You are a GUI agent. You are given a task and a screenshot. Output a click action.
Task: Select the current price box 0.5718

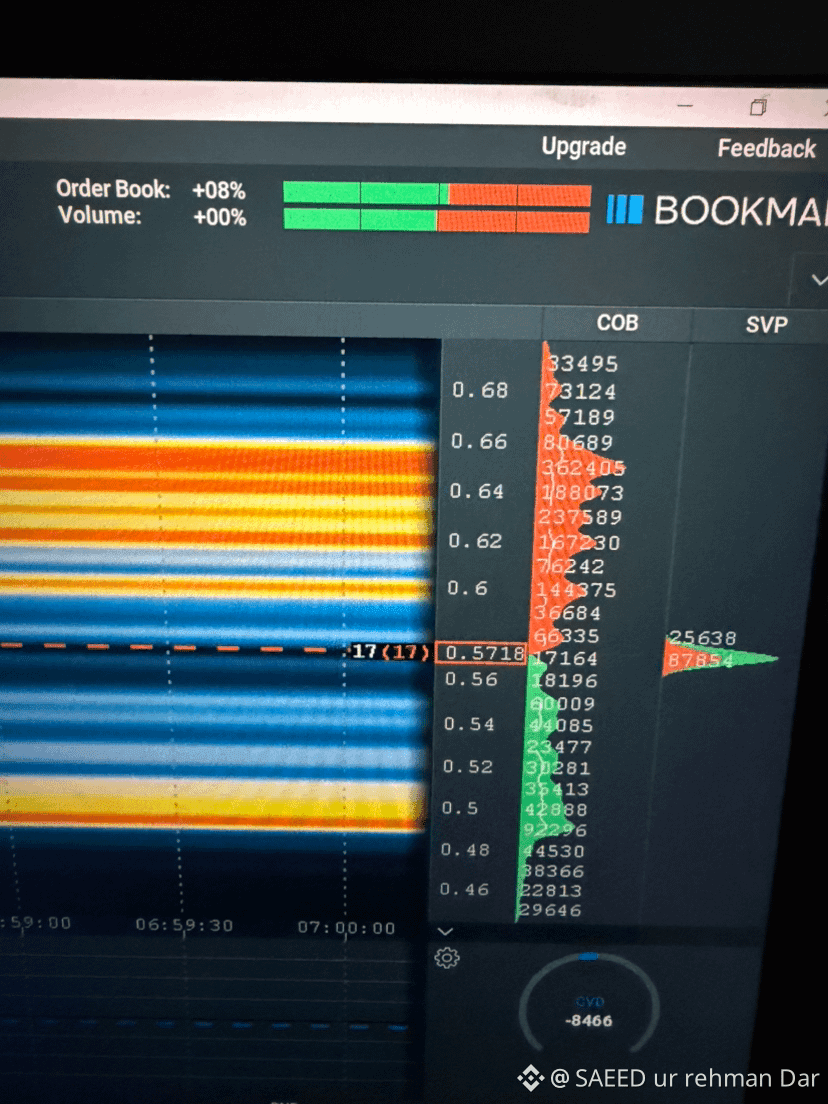(x=481, y=653)
